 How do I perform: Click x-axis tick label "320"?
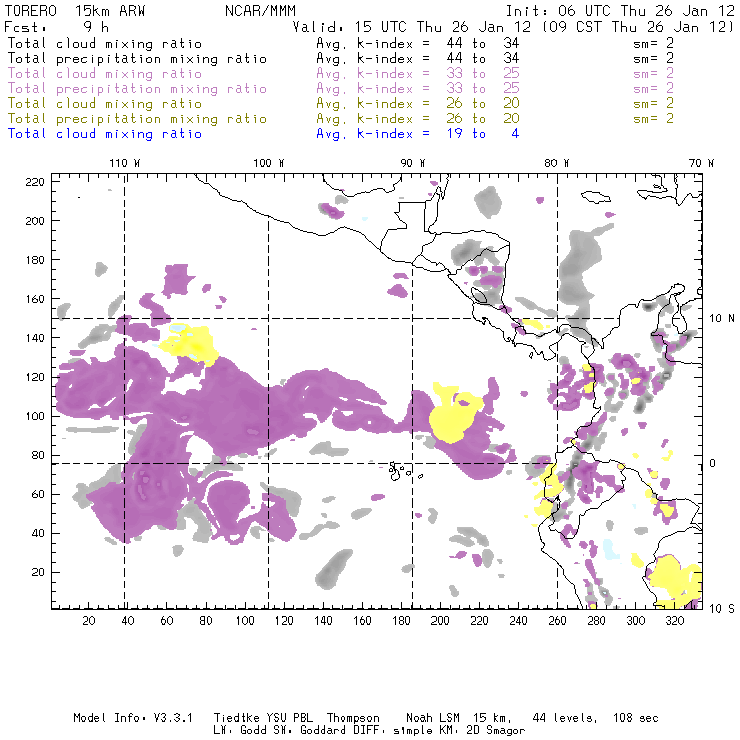tap(674, 621)
